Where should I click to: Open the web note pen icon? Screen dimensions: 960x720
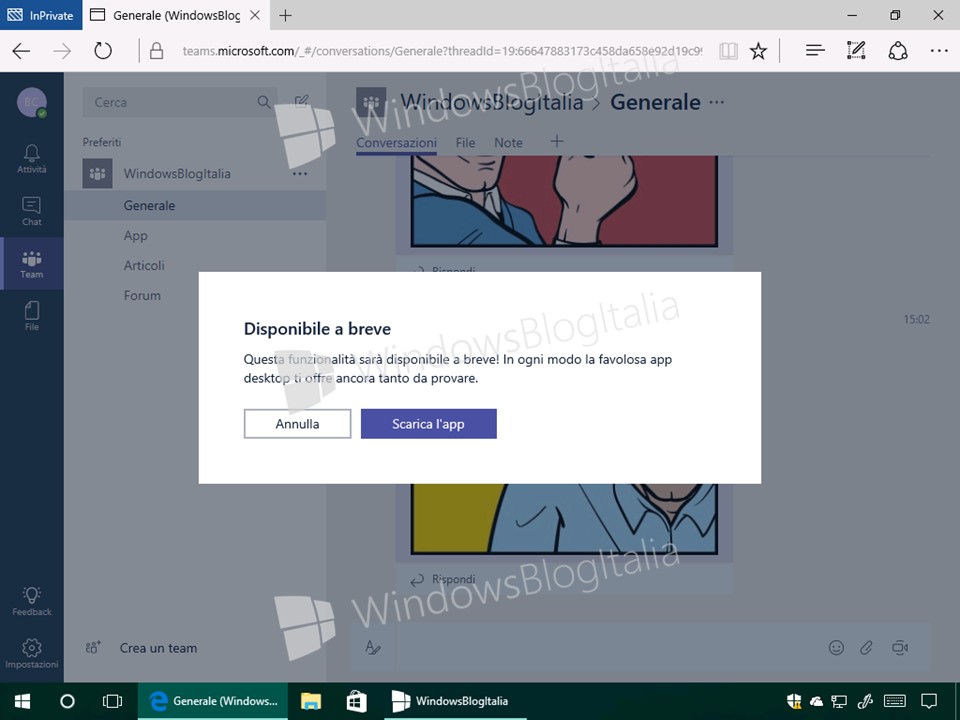(856, 51)
